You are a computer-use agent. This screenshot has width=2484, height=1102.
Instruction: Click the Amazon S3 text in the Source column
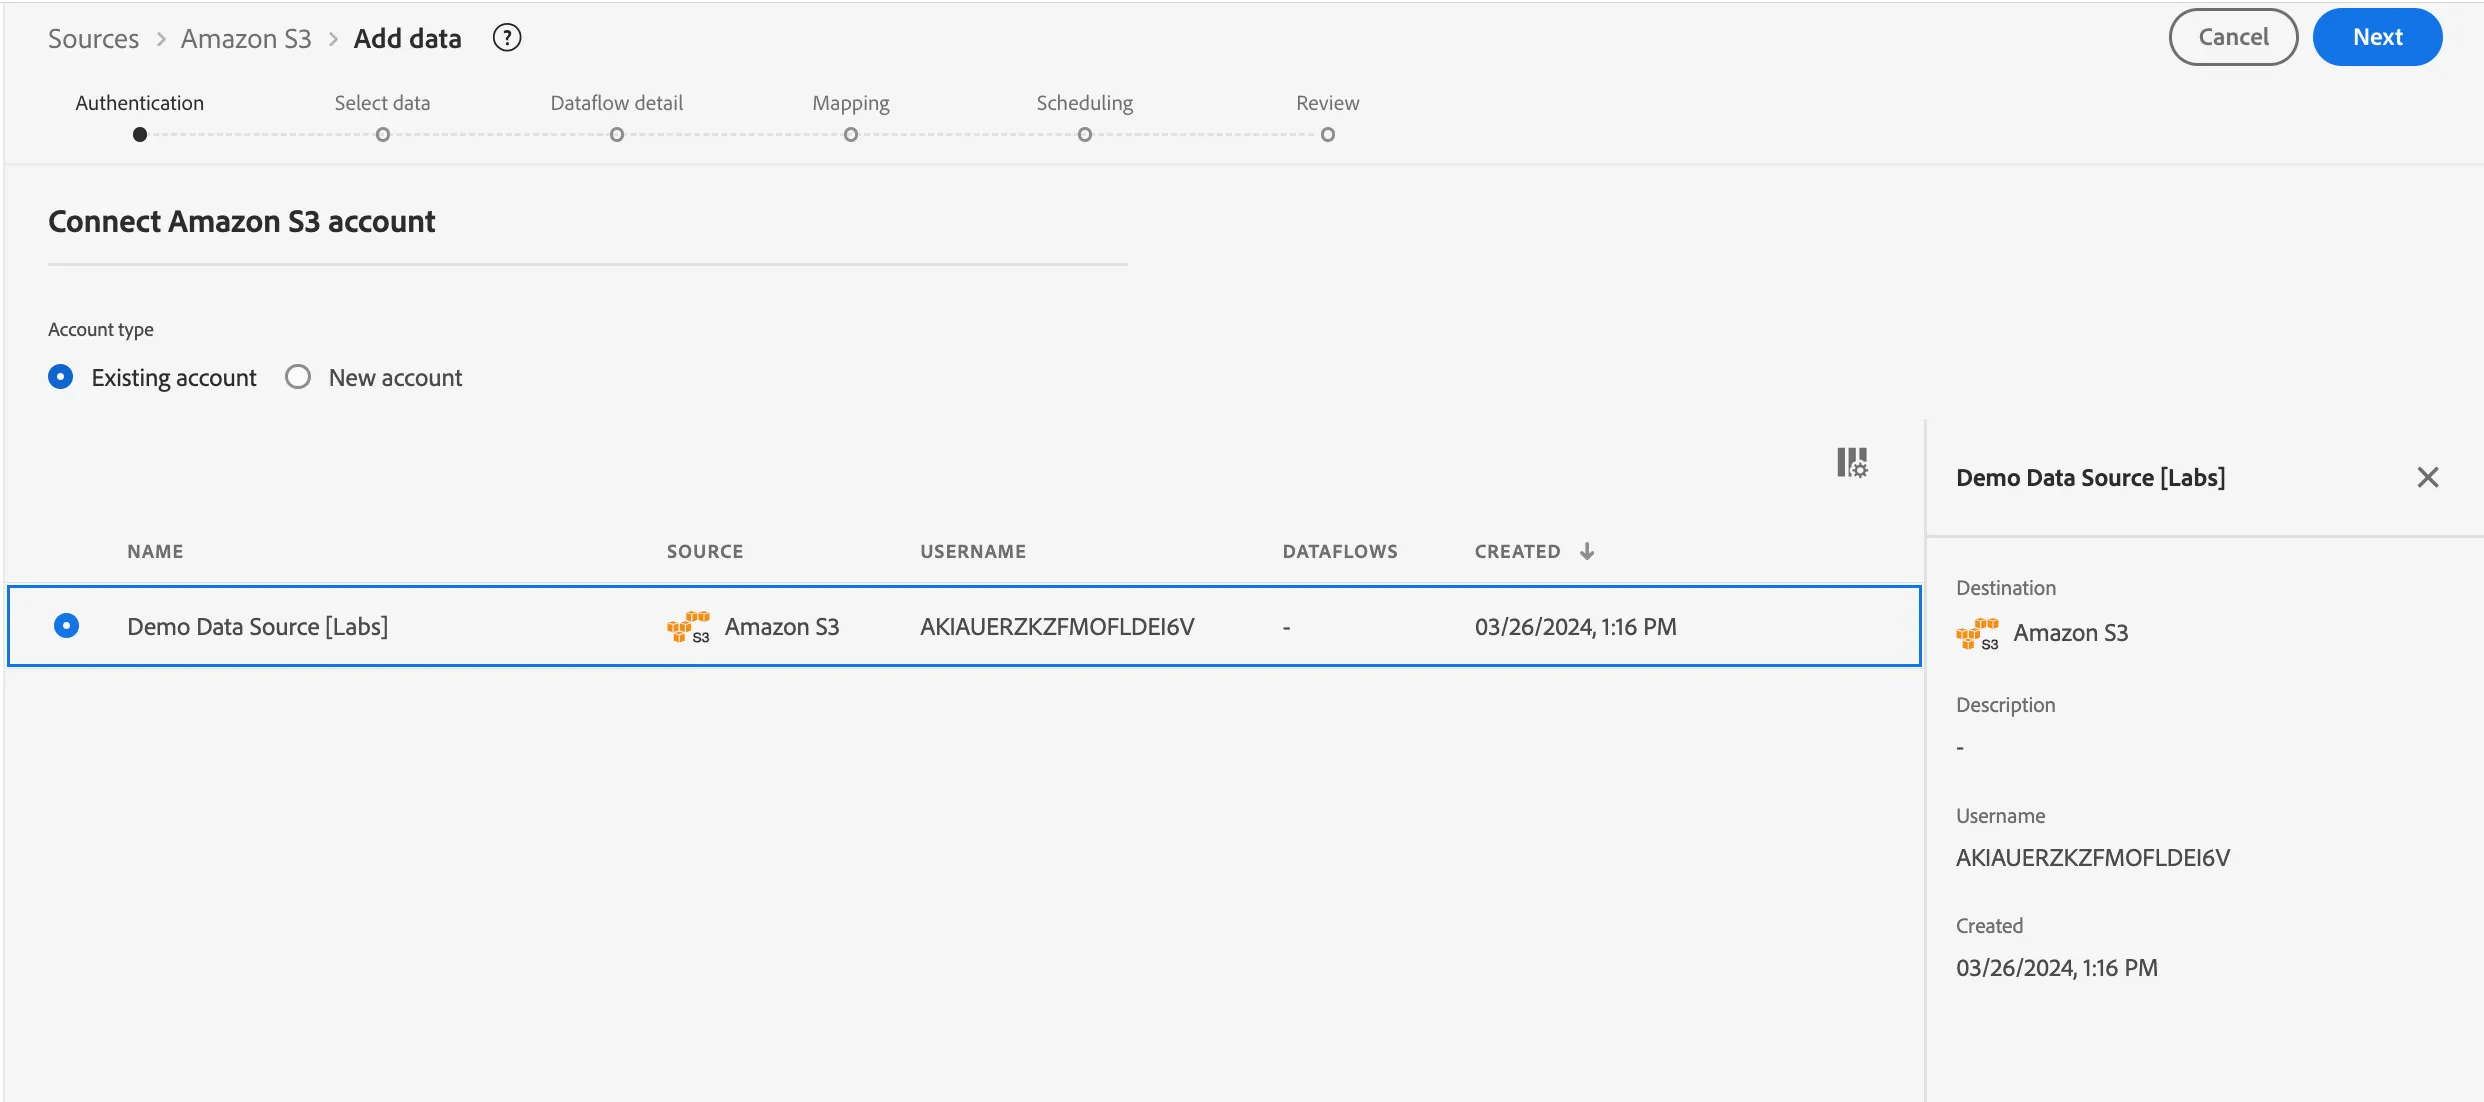[x=782, y=627]
